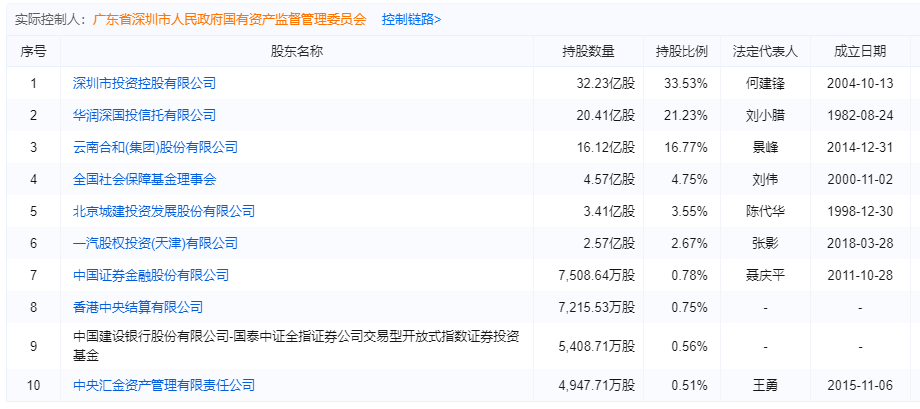Select legal representative 聂庆平

click(x=765, y=275)
